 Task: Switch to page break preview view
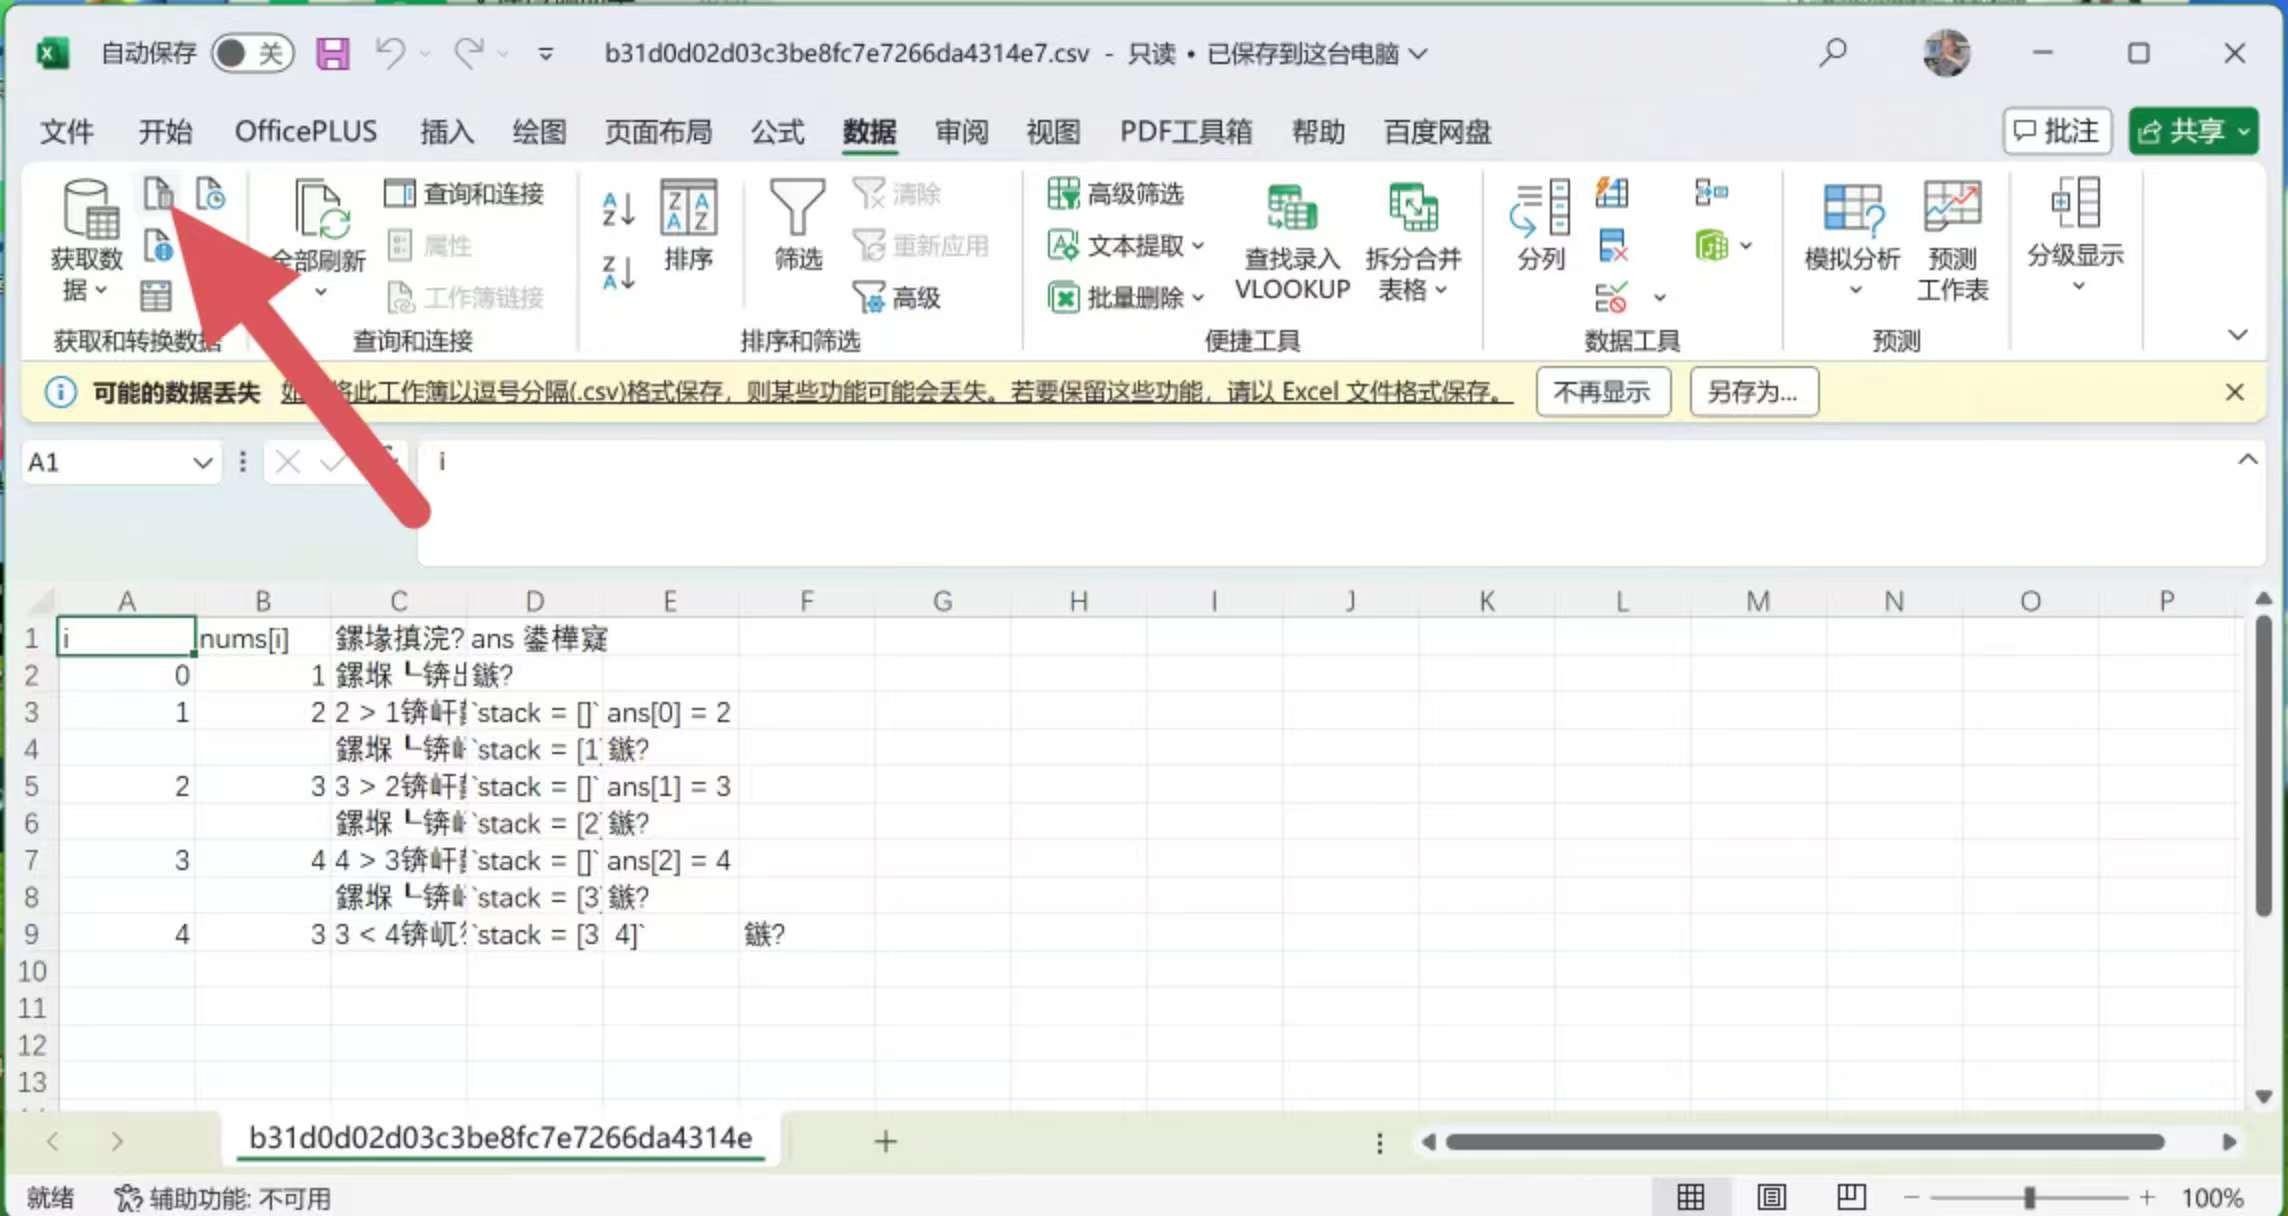point(1851,1197)
